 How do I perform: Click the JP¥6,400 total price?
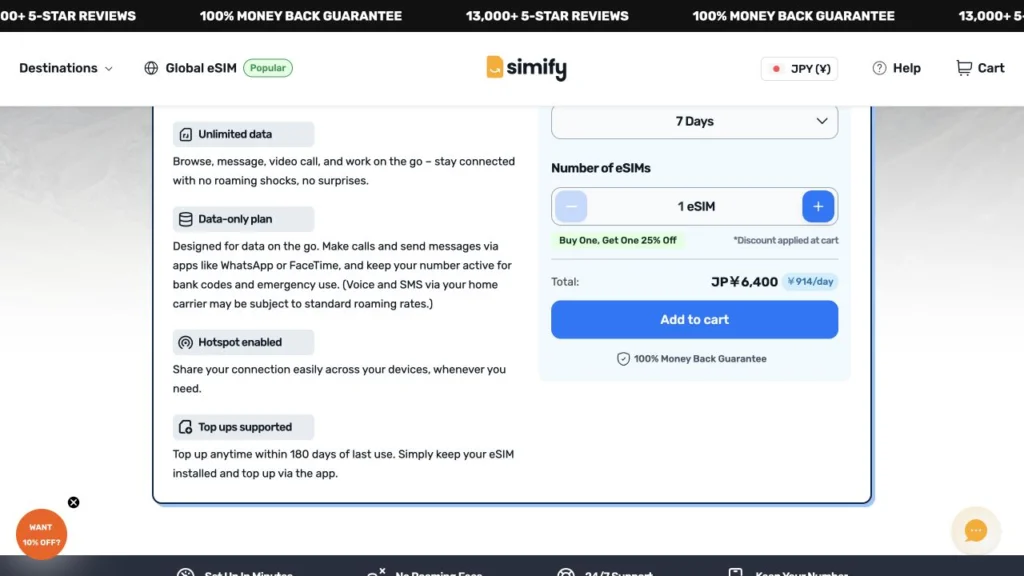coord(744,281)
